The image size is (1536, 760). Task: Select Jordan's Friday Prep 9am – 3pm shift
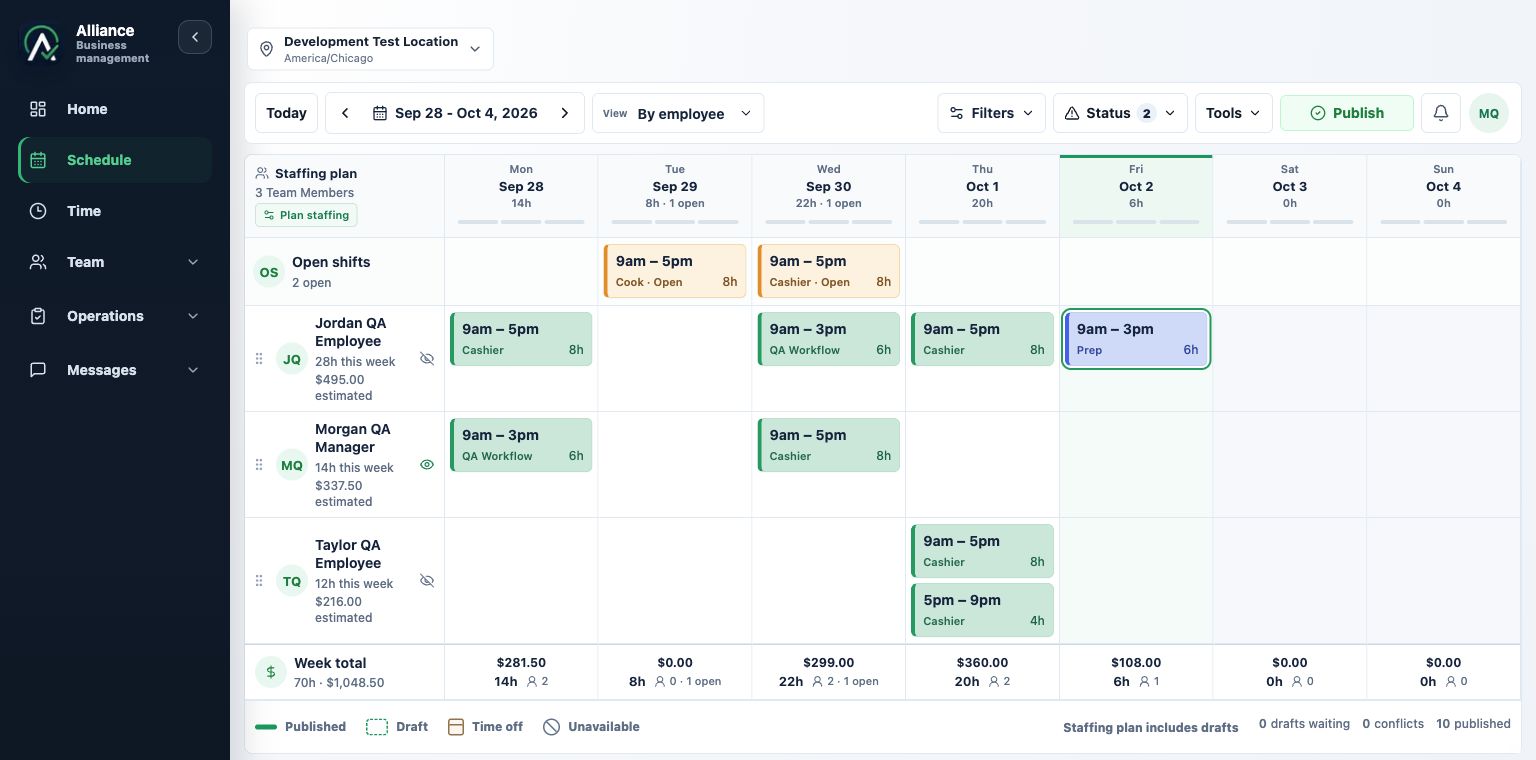pyautogui.click(x=1136, y=339)
